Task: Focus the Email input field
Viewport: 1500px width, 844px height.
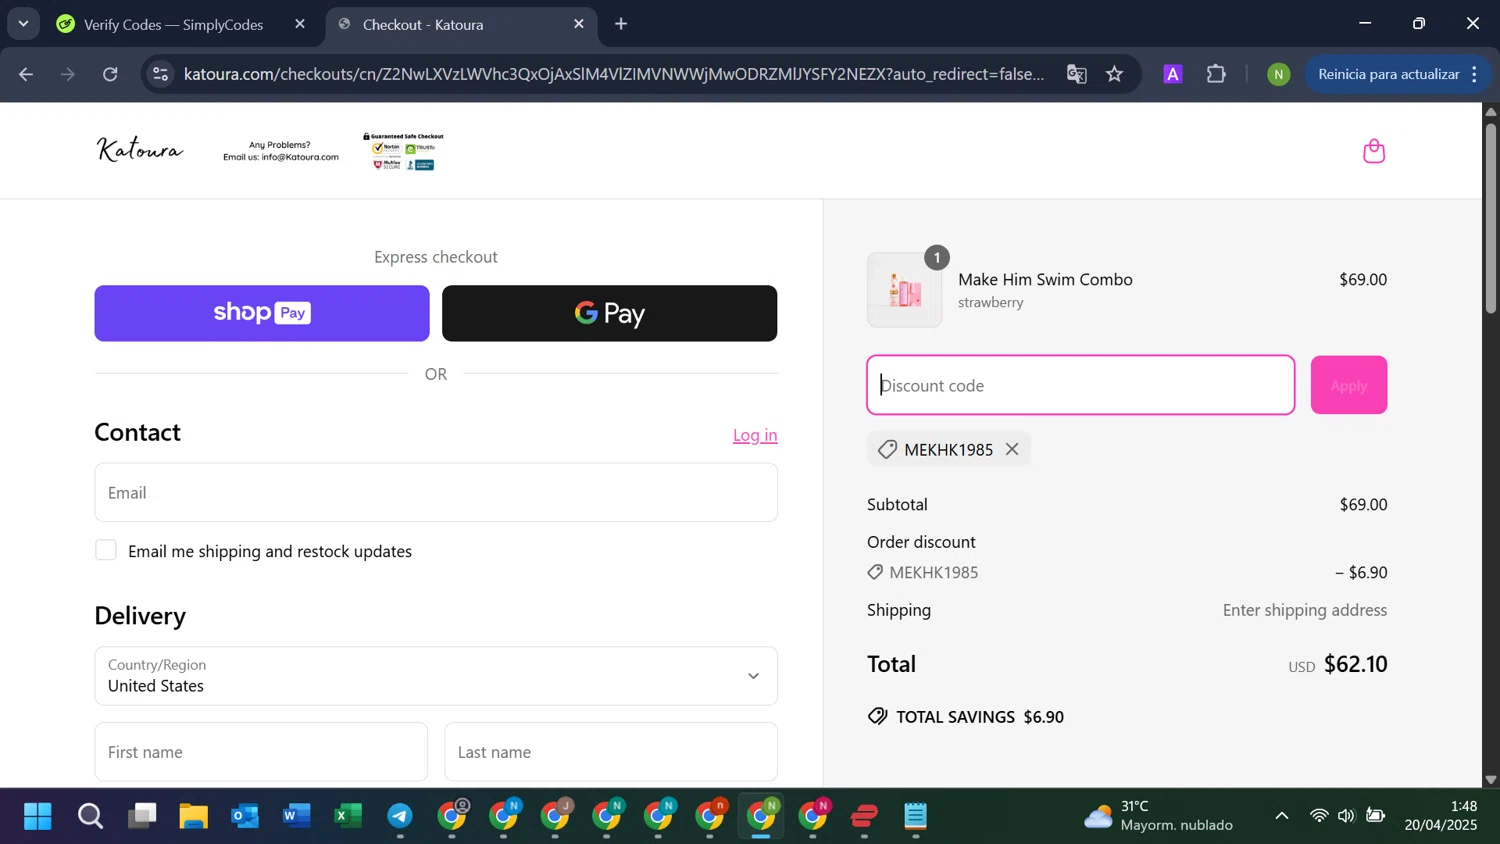Action: point(436,492)
